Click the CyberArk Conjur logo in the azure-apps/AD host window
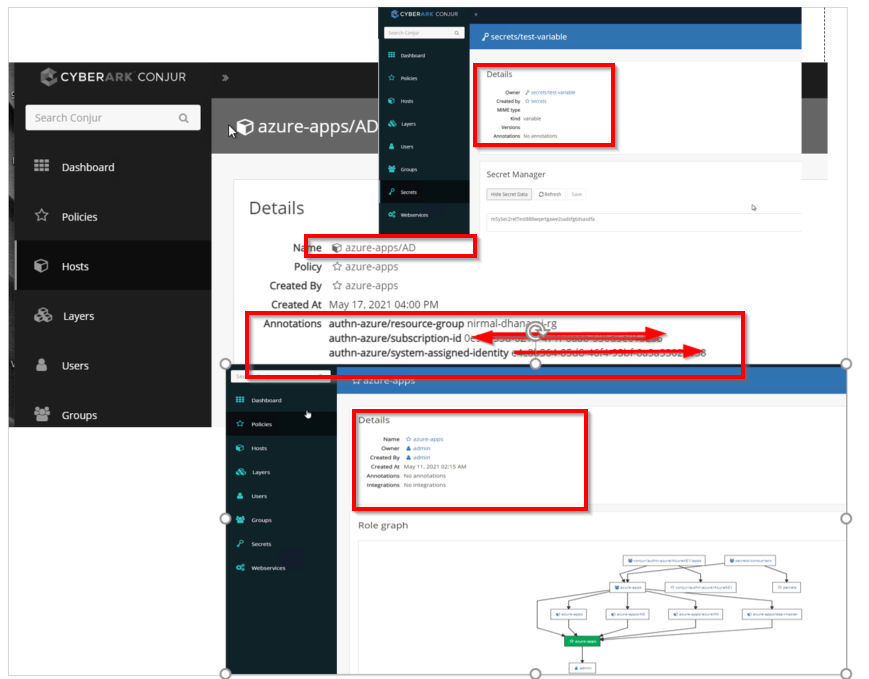The image size is (869, 679). pos(114,76)
